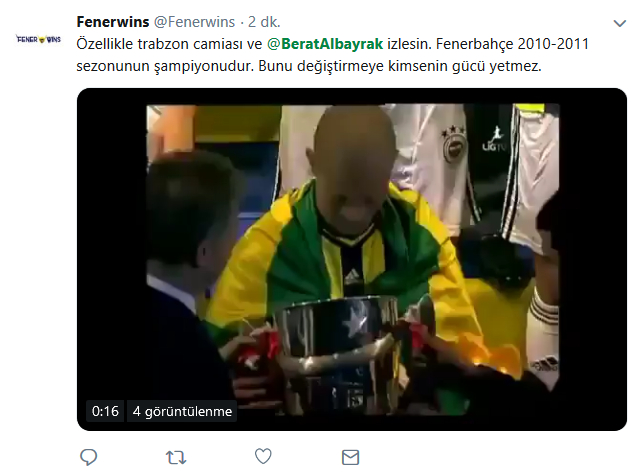Retweet the Fenerwins post
The height and width of the screenshot is (475, 641).
tap(176, 457)
